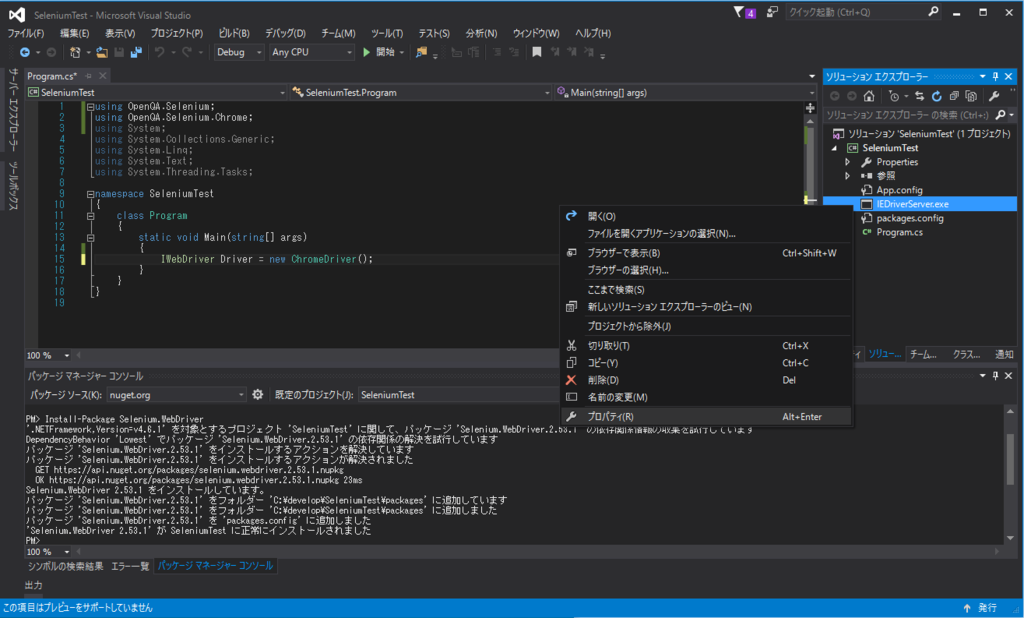The image size is (1024, 618).
Task: Choose プロジェクトから除外(J) in context menu
Action: point(706,327)
